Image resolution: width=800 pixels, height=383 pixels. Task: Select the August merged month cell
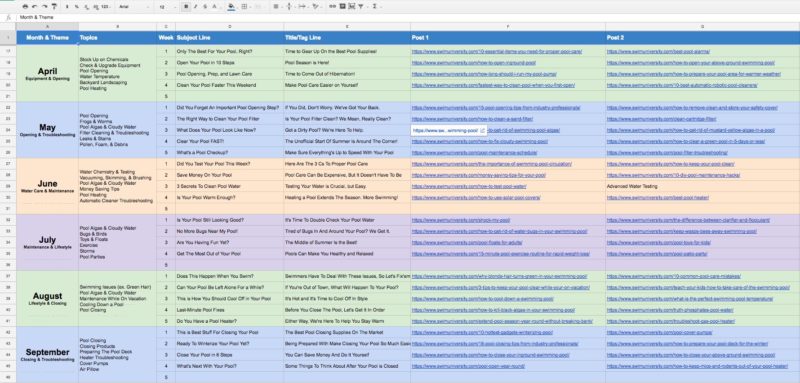click(x=47, y=298)
